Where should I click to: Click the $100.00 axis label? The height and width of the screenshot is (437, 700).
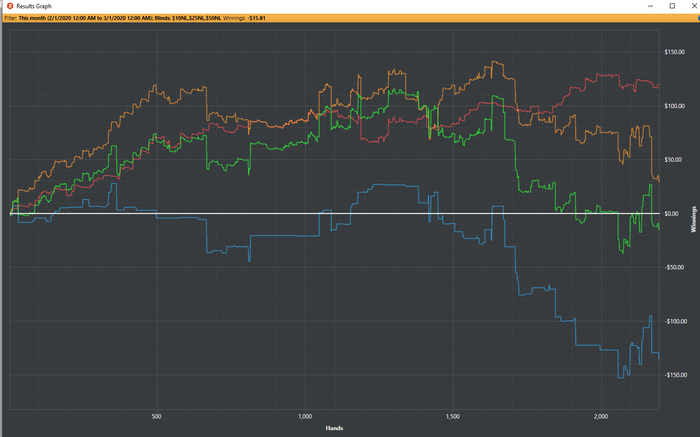(674, 106)
